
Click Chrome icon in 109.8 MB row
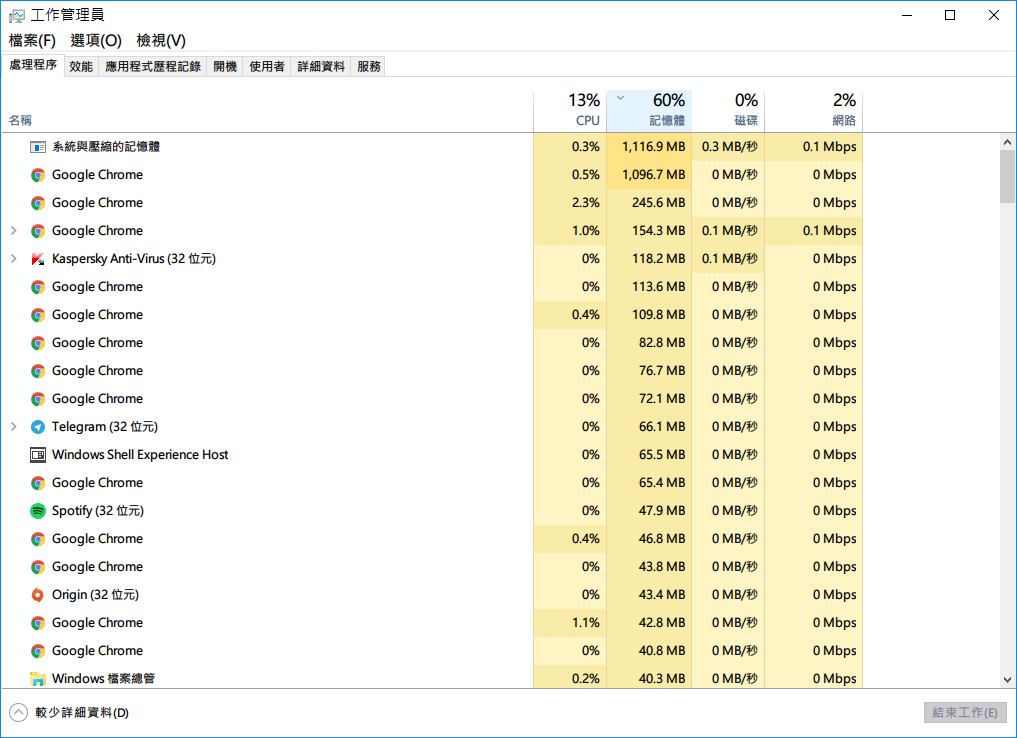click(38, 315)
